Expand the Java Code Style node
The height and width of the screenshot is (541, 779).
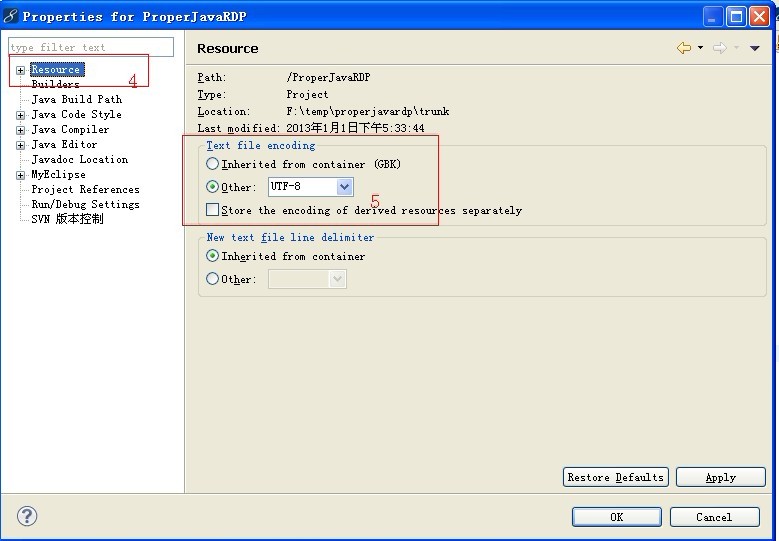[20, 115]
